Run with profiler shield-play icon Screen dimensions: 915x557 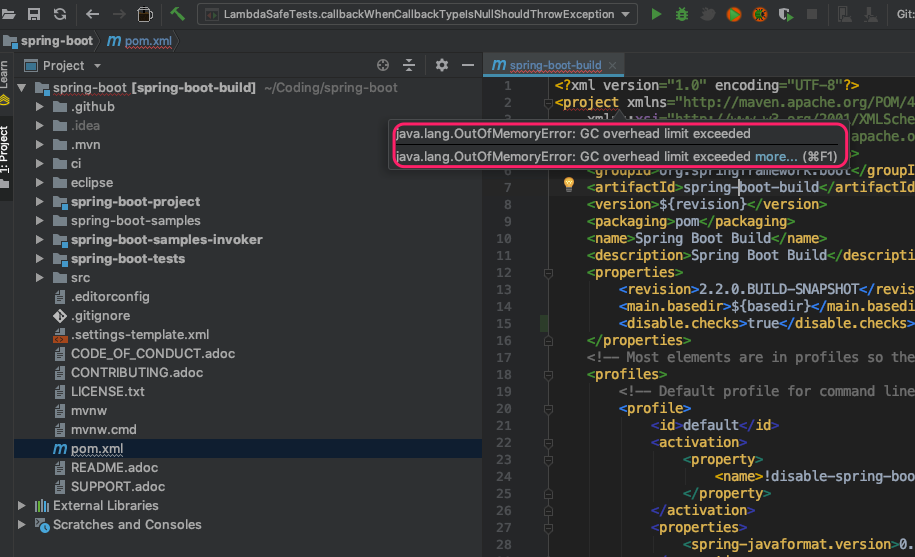[x=786, y=14]
